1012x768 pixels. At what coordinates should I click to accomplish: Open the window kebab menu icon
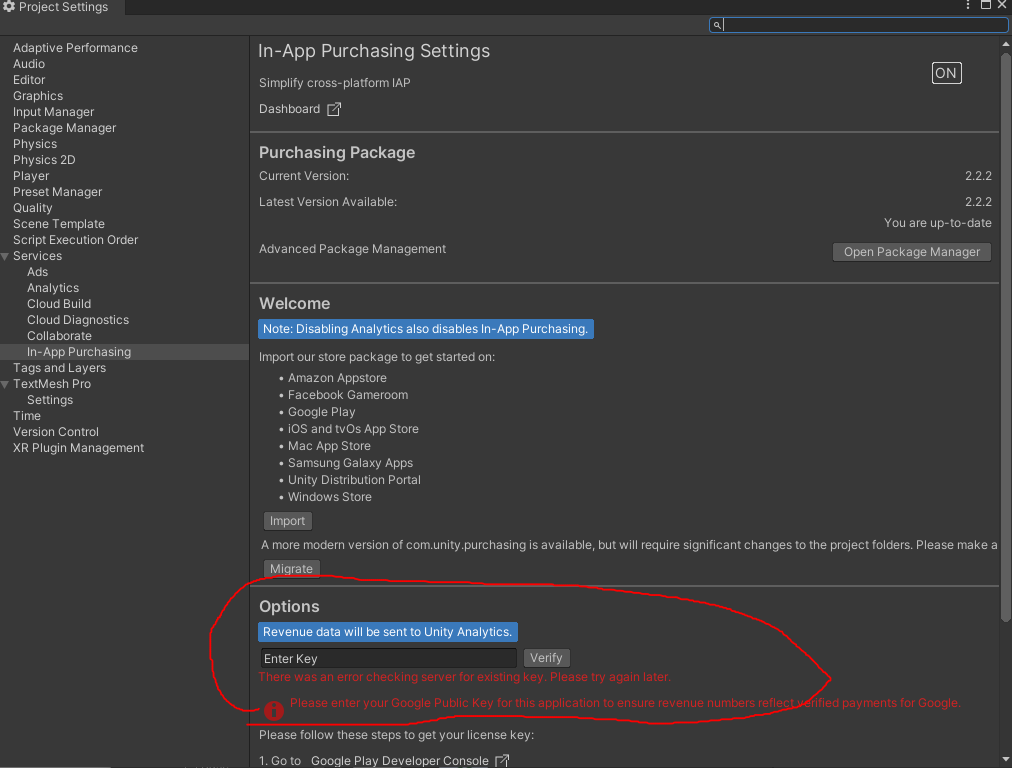pyautogui.click(x=968, y=6)
